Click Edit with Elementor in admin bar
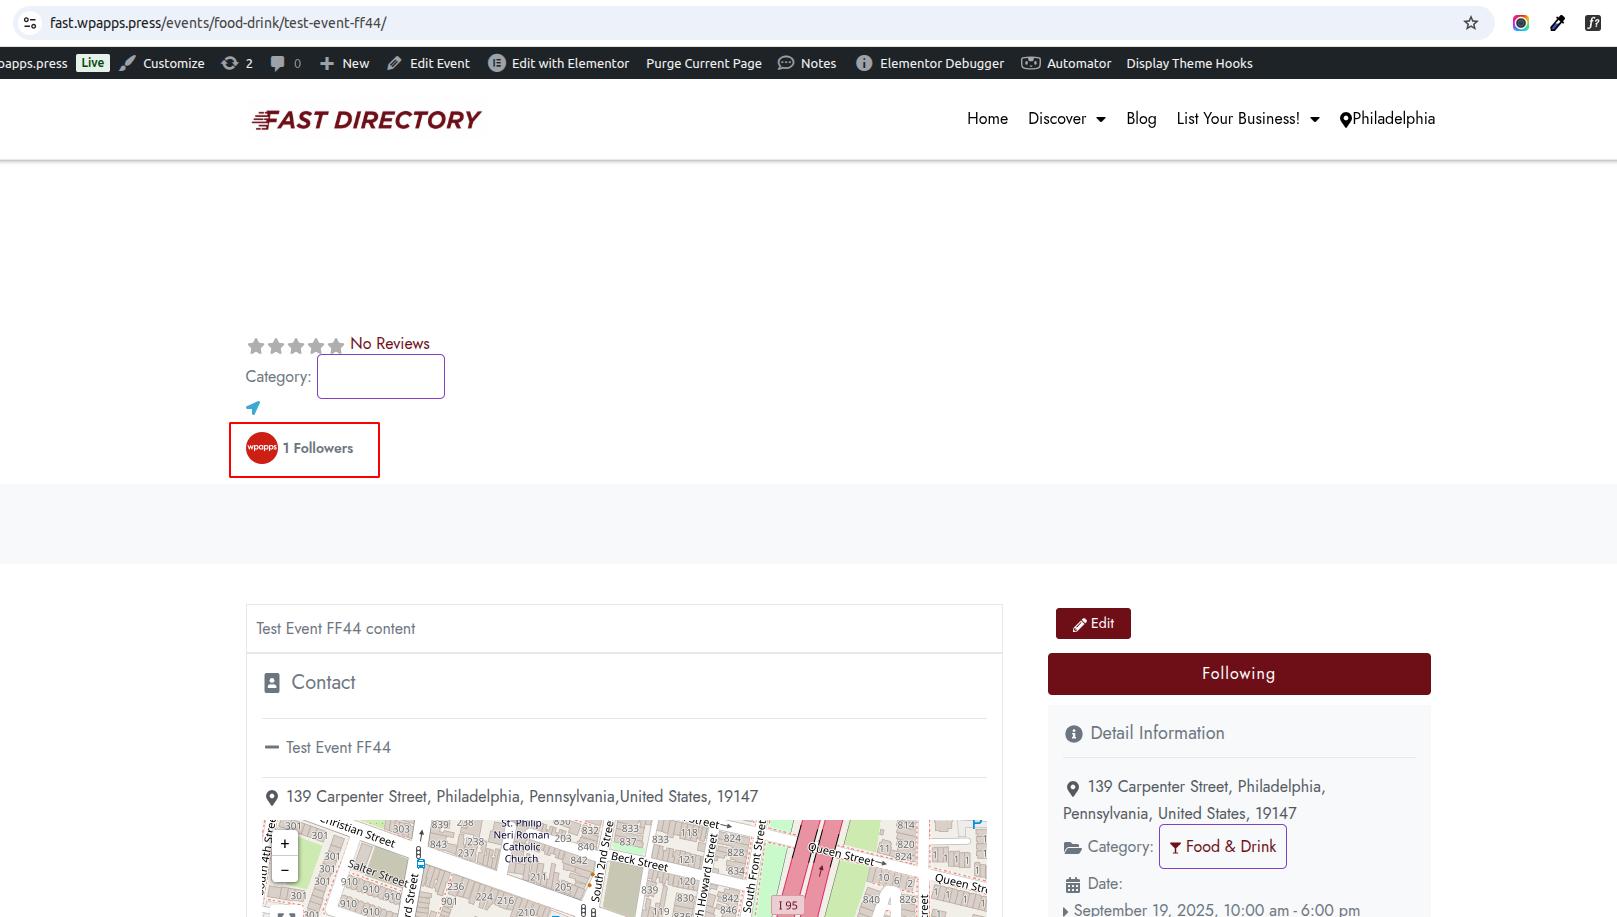This screenshot has width=1617, height=917. pos(559,63)
